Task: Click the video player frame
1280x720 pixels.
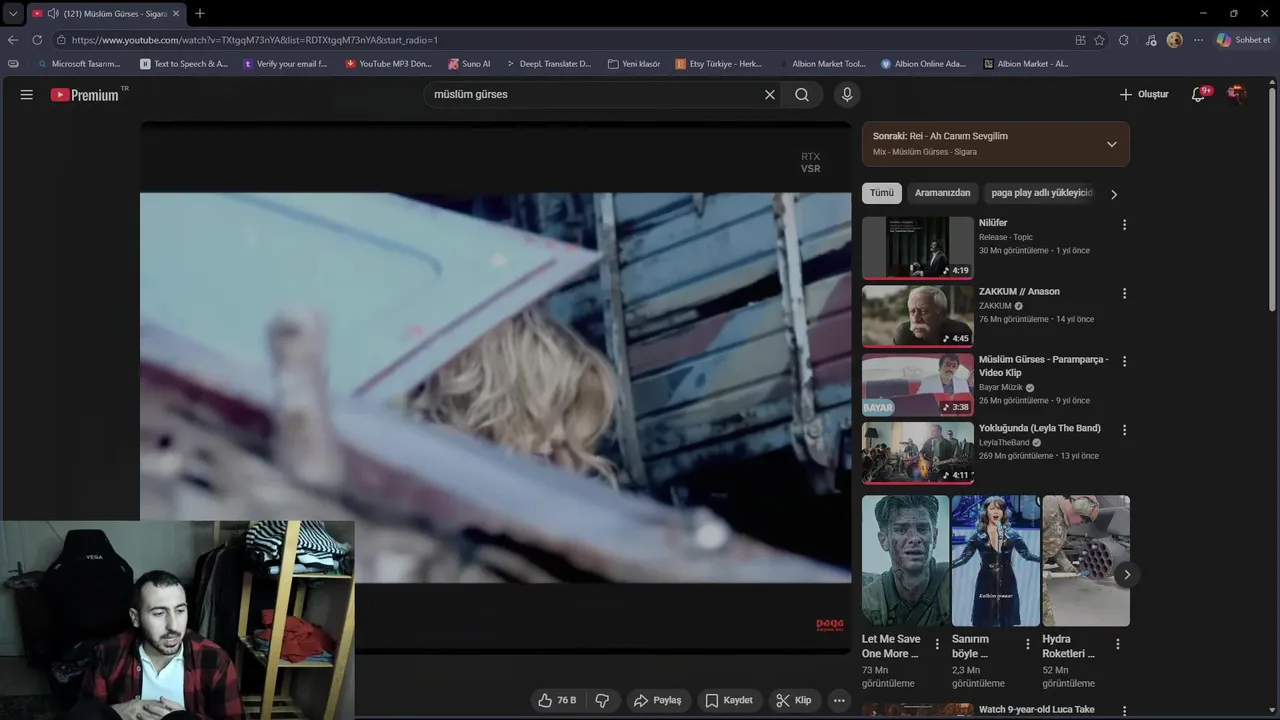Action: (x=495, y=386)
